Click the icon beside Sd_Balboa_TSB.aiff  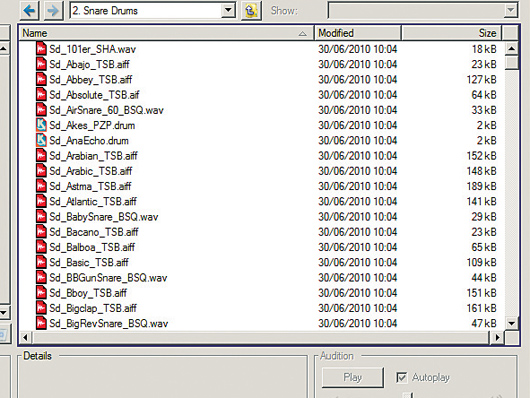coord(41,247)
